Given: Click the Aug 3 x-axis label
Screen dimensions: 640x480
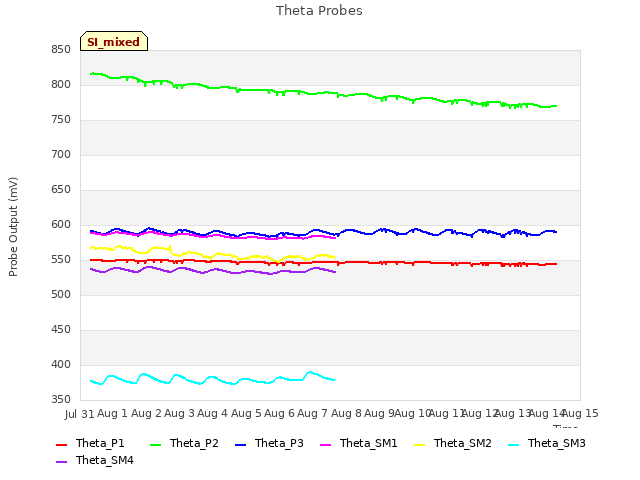Looking at the screenshot, I should pos(180,413).
